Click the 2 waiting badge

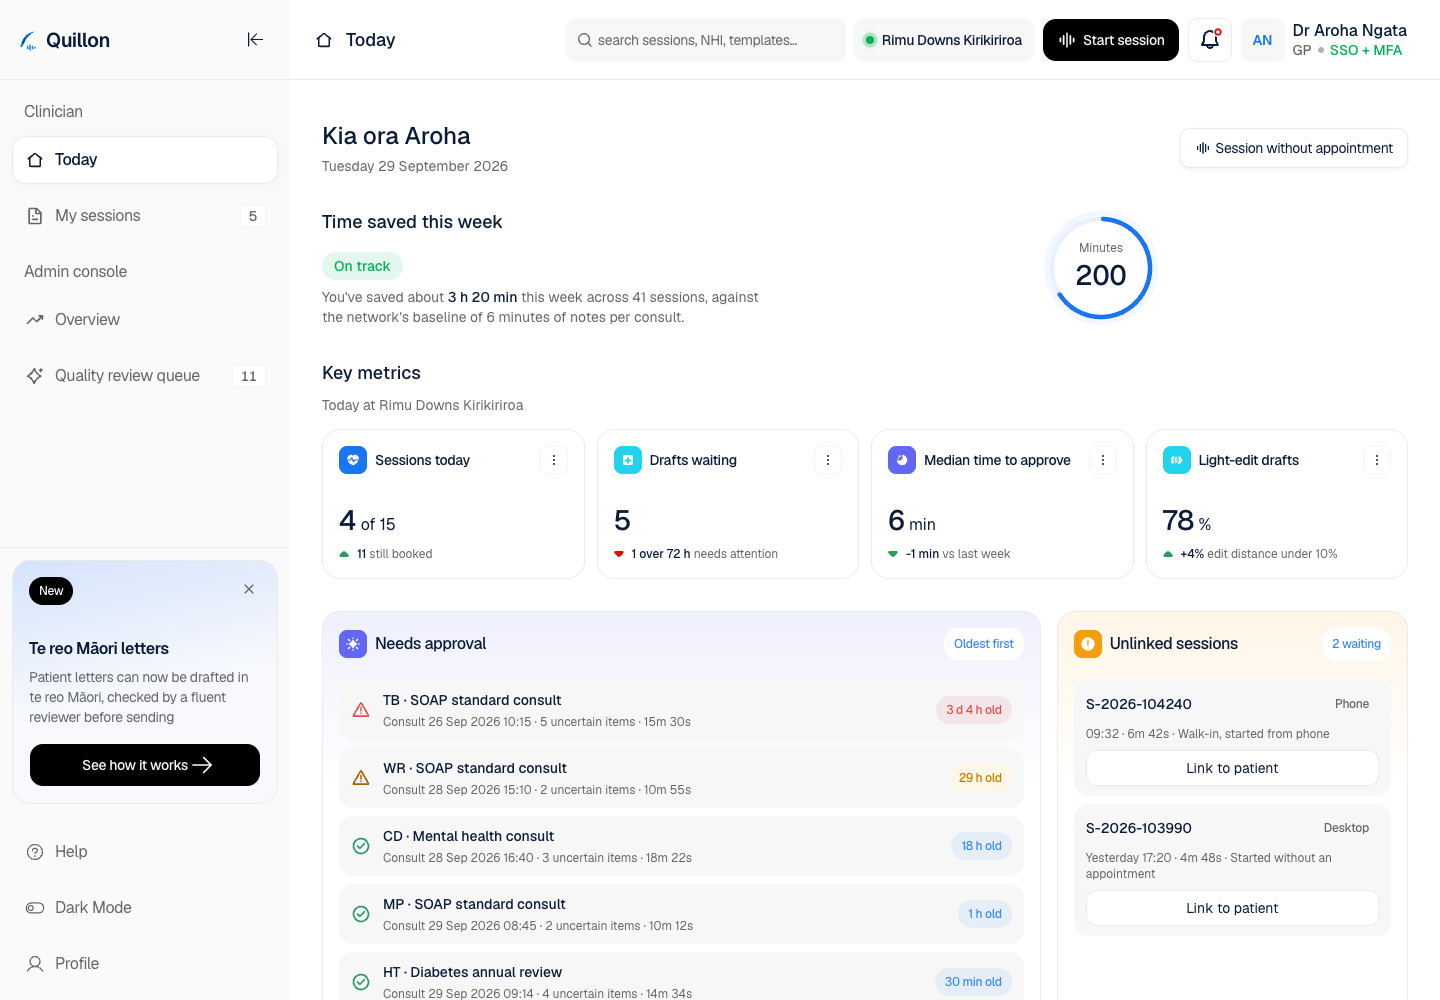1356,644
